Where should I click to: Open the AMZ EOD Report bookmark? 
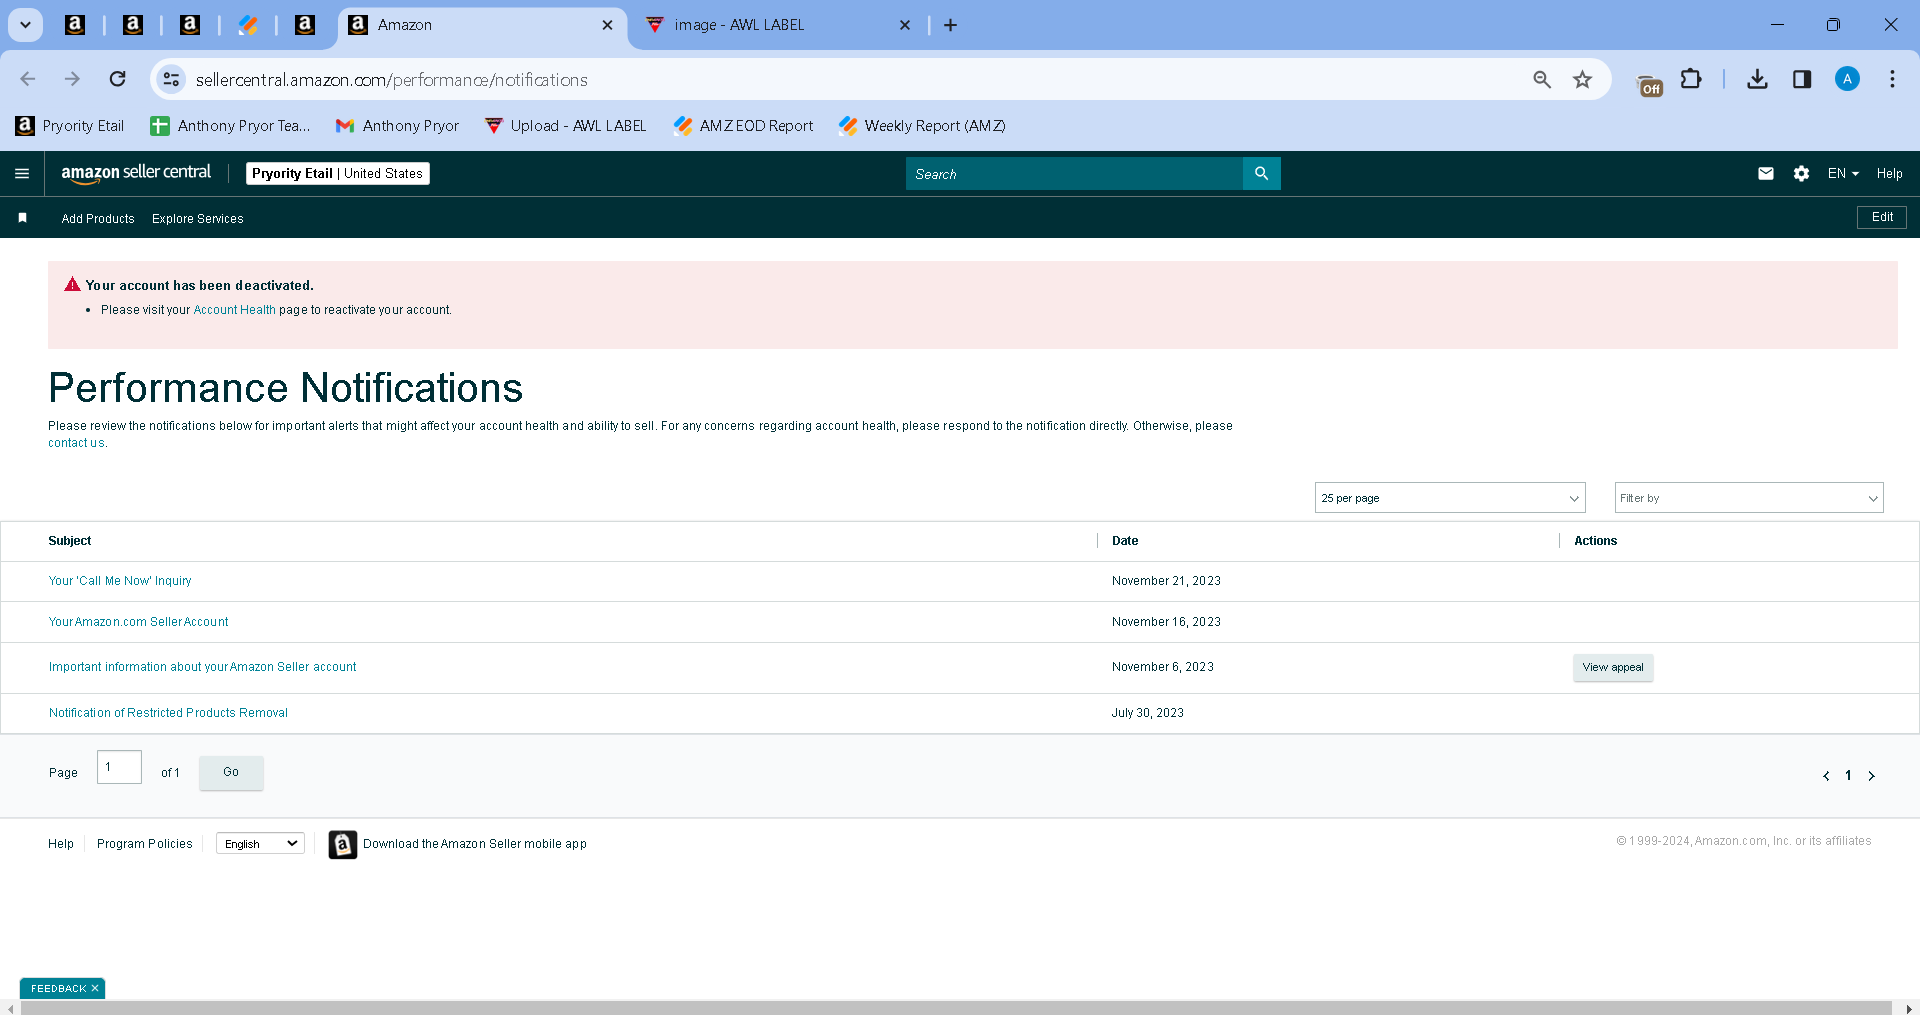coord(744,126)
